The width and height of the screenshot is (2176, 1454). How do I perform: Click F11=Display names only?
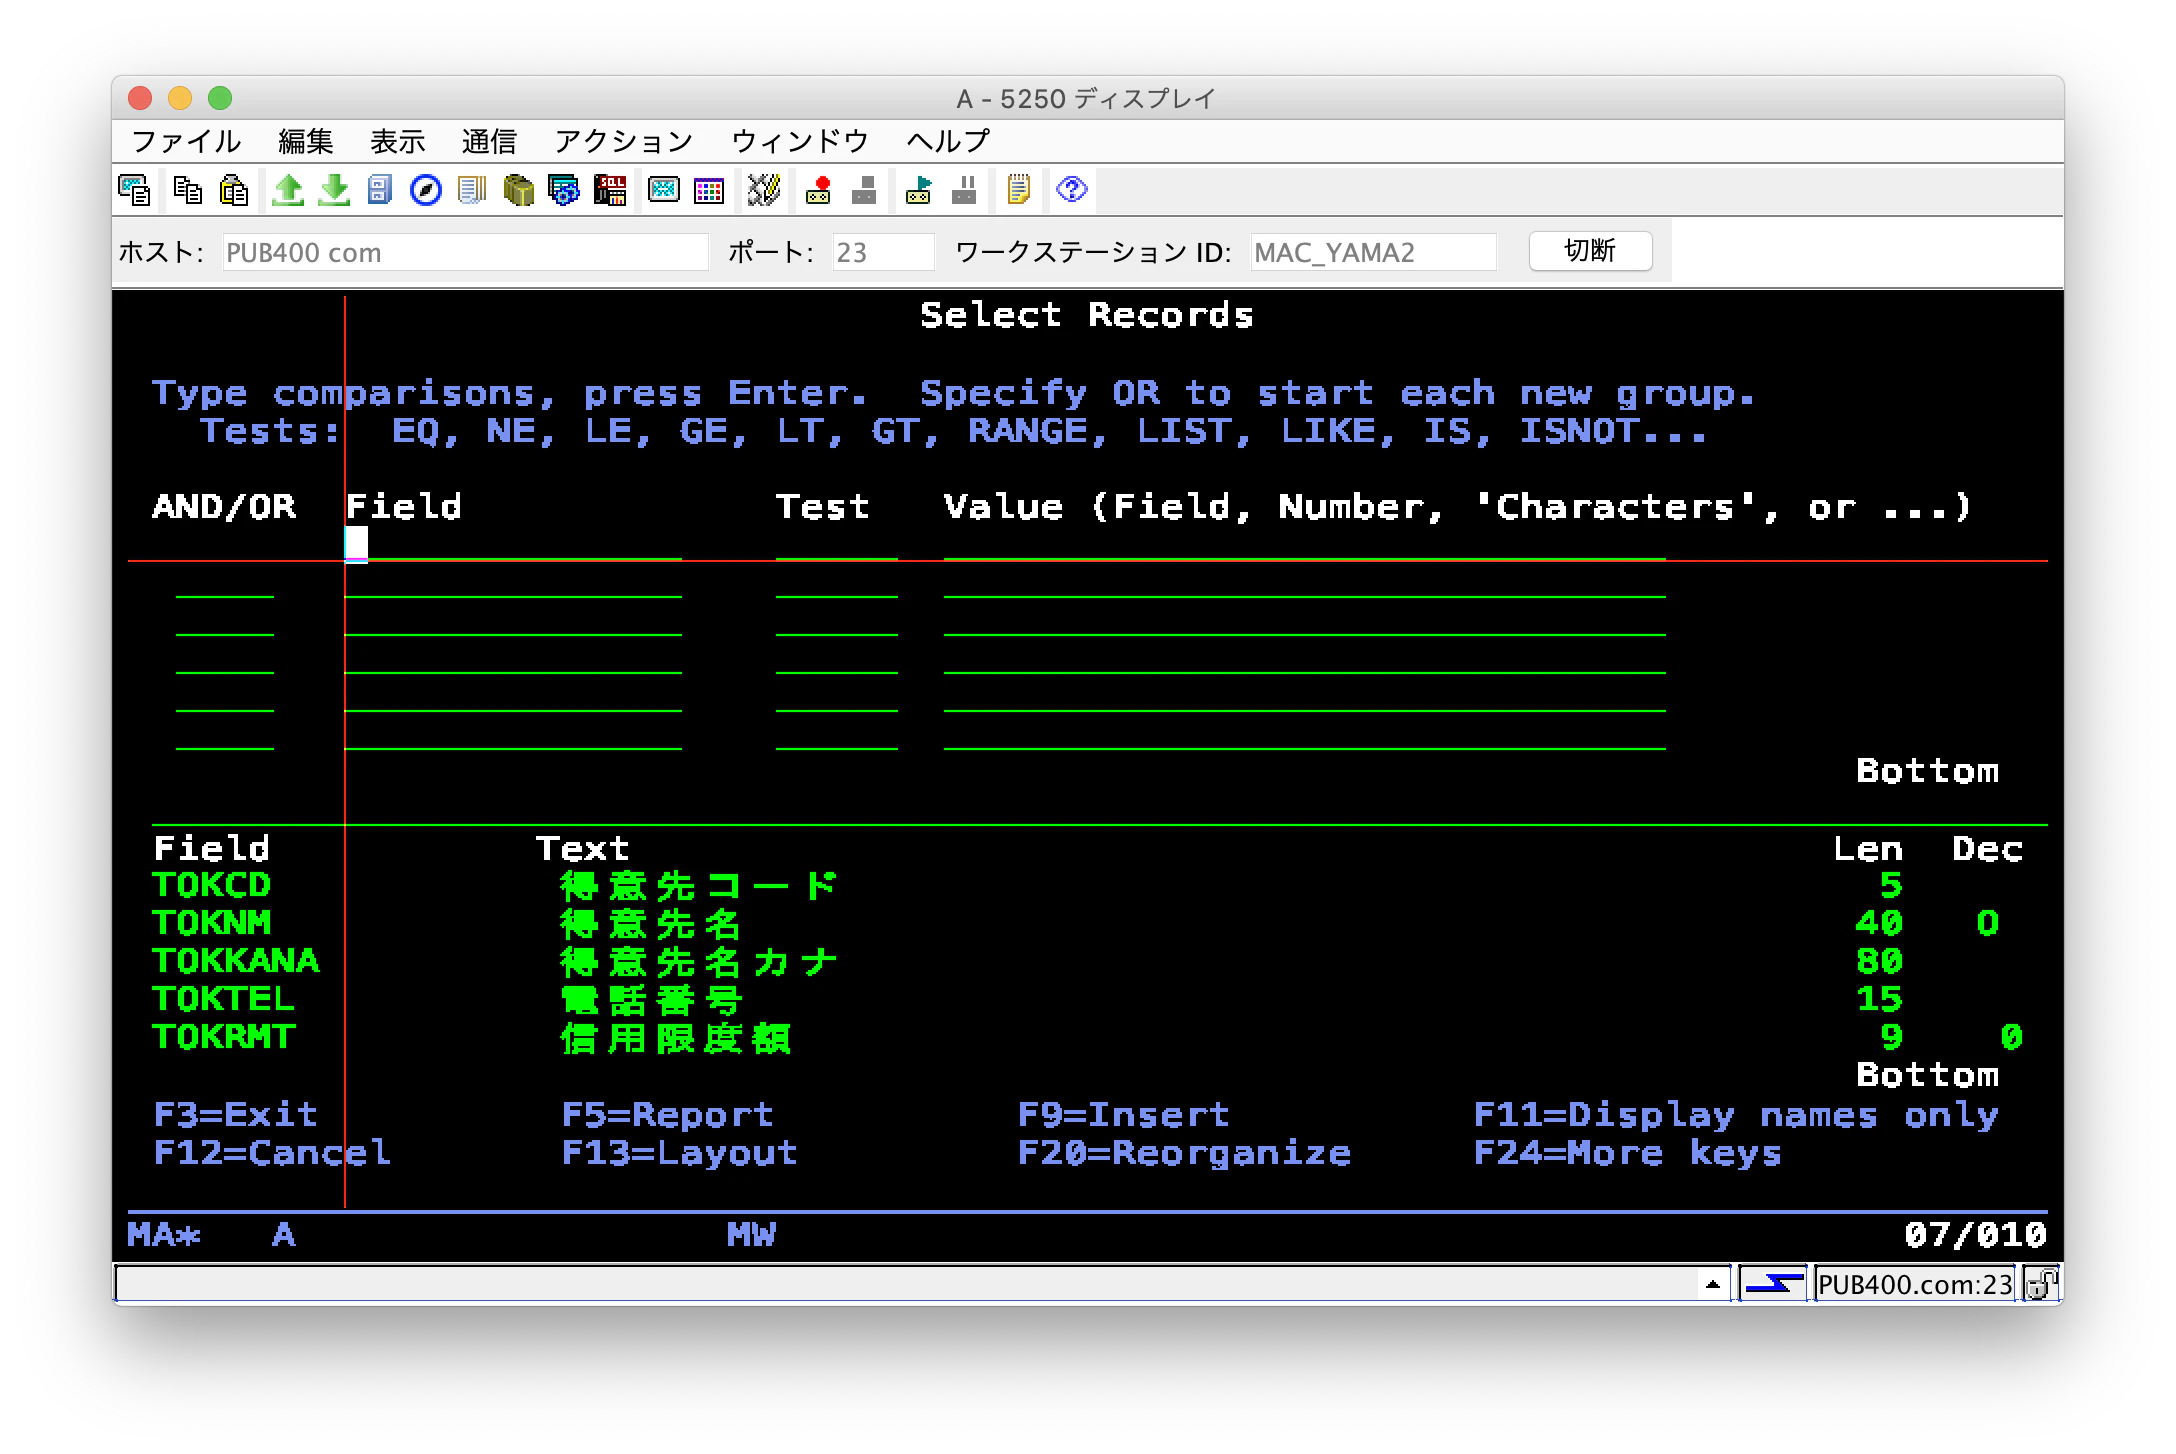(x=1735, y=1115)
